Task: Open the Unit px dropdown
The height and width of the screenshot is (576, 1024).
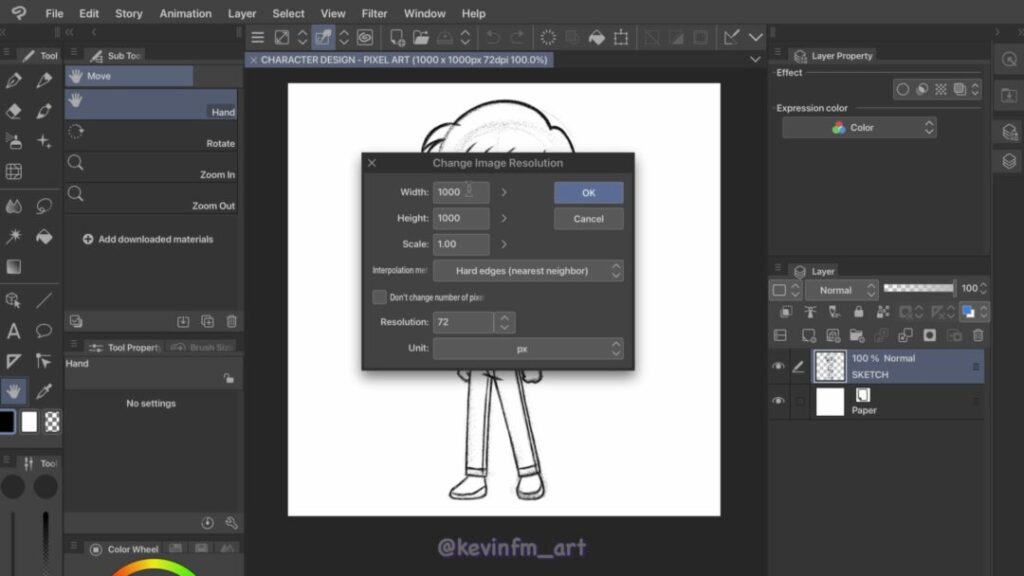Action: tap(527, 348)
